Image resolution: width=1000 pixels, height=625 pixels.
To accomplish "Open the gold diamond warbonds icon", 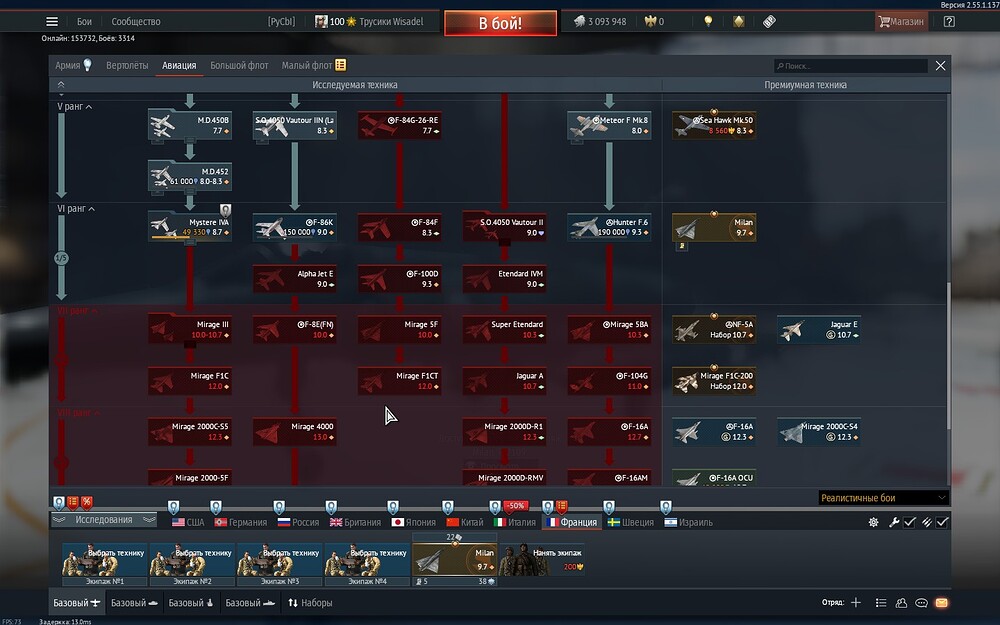I will click(x=739, y=22).
